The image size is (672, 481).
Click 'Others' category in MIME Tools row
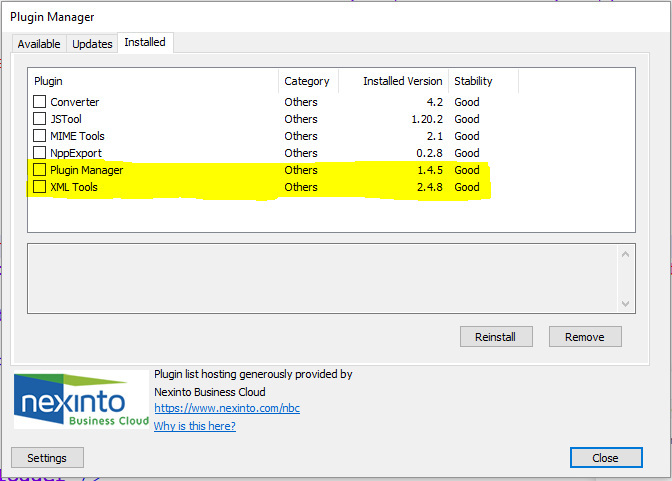click(301, 136)
